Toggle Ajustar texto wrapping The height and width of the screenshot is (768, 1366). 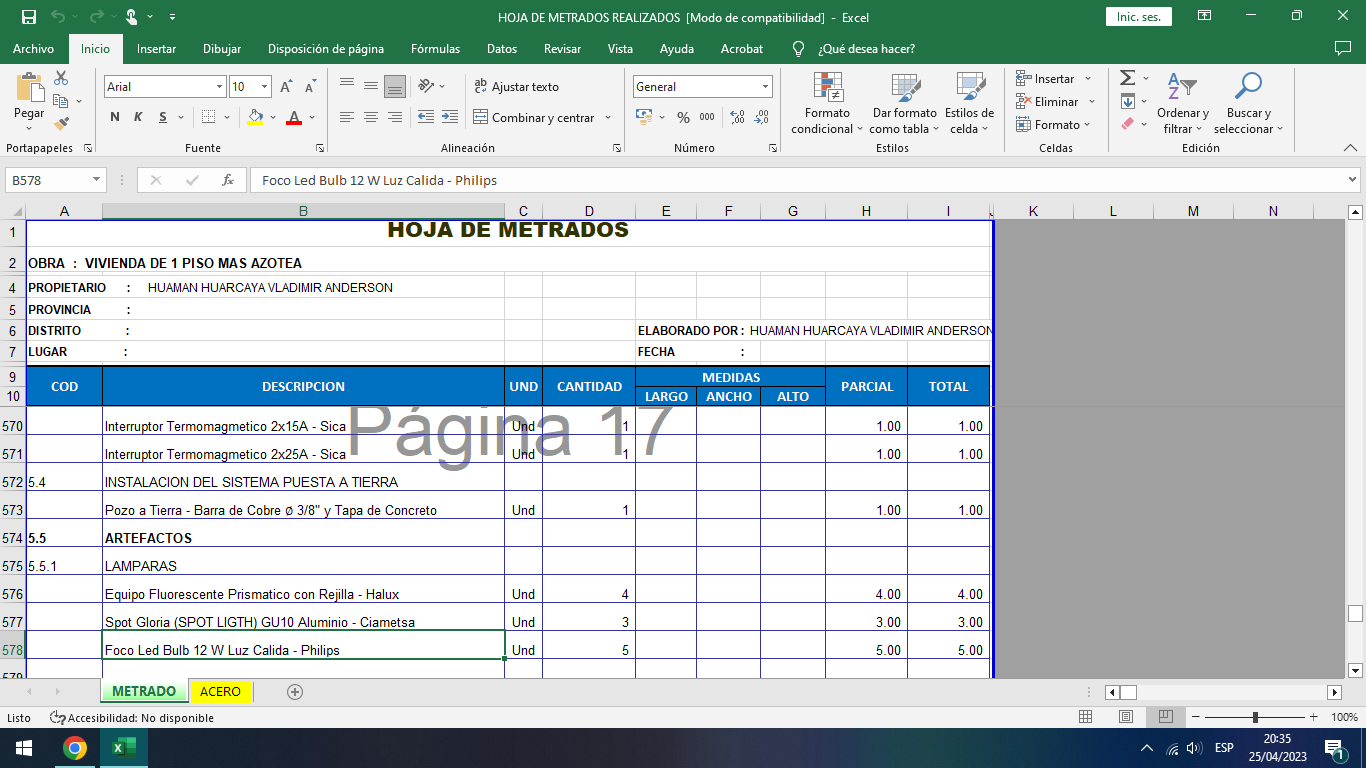pos(517,87)
